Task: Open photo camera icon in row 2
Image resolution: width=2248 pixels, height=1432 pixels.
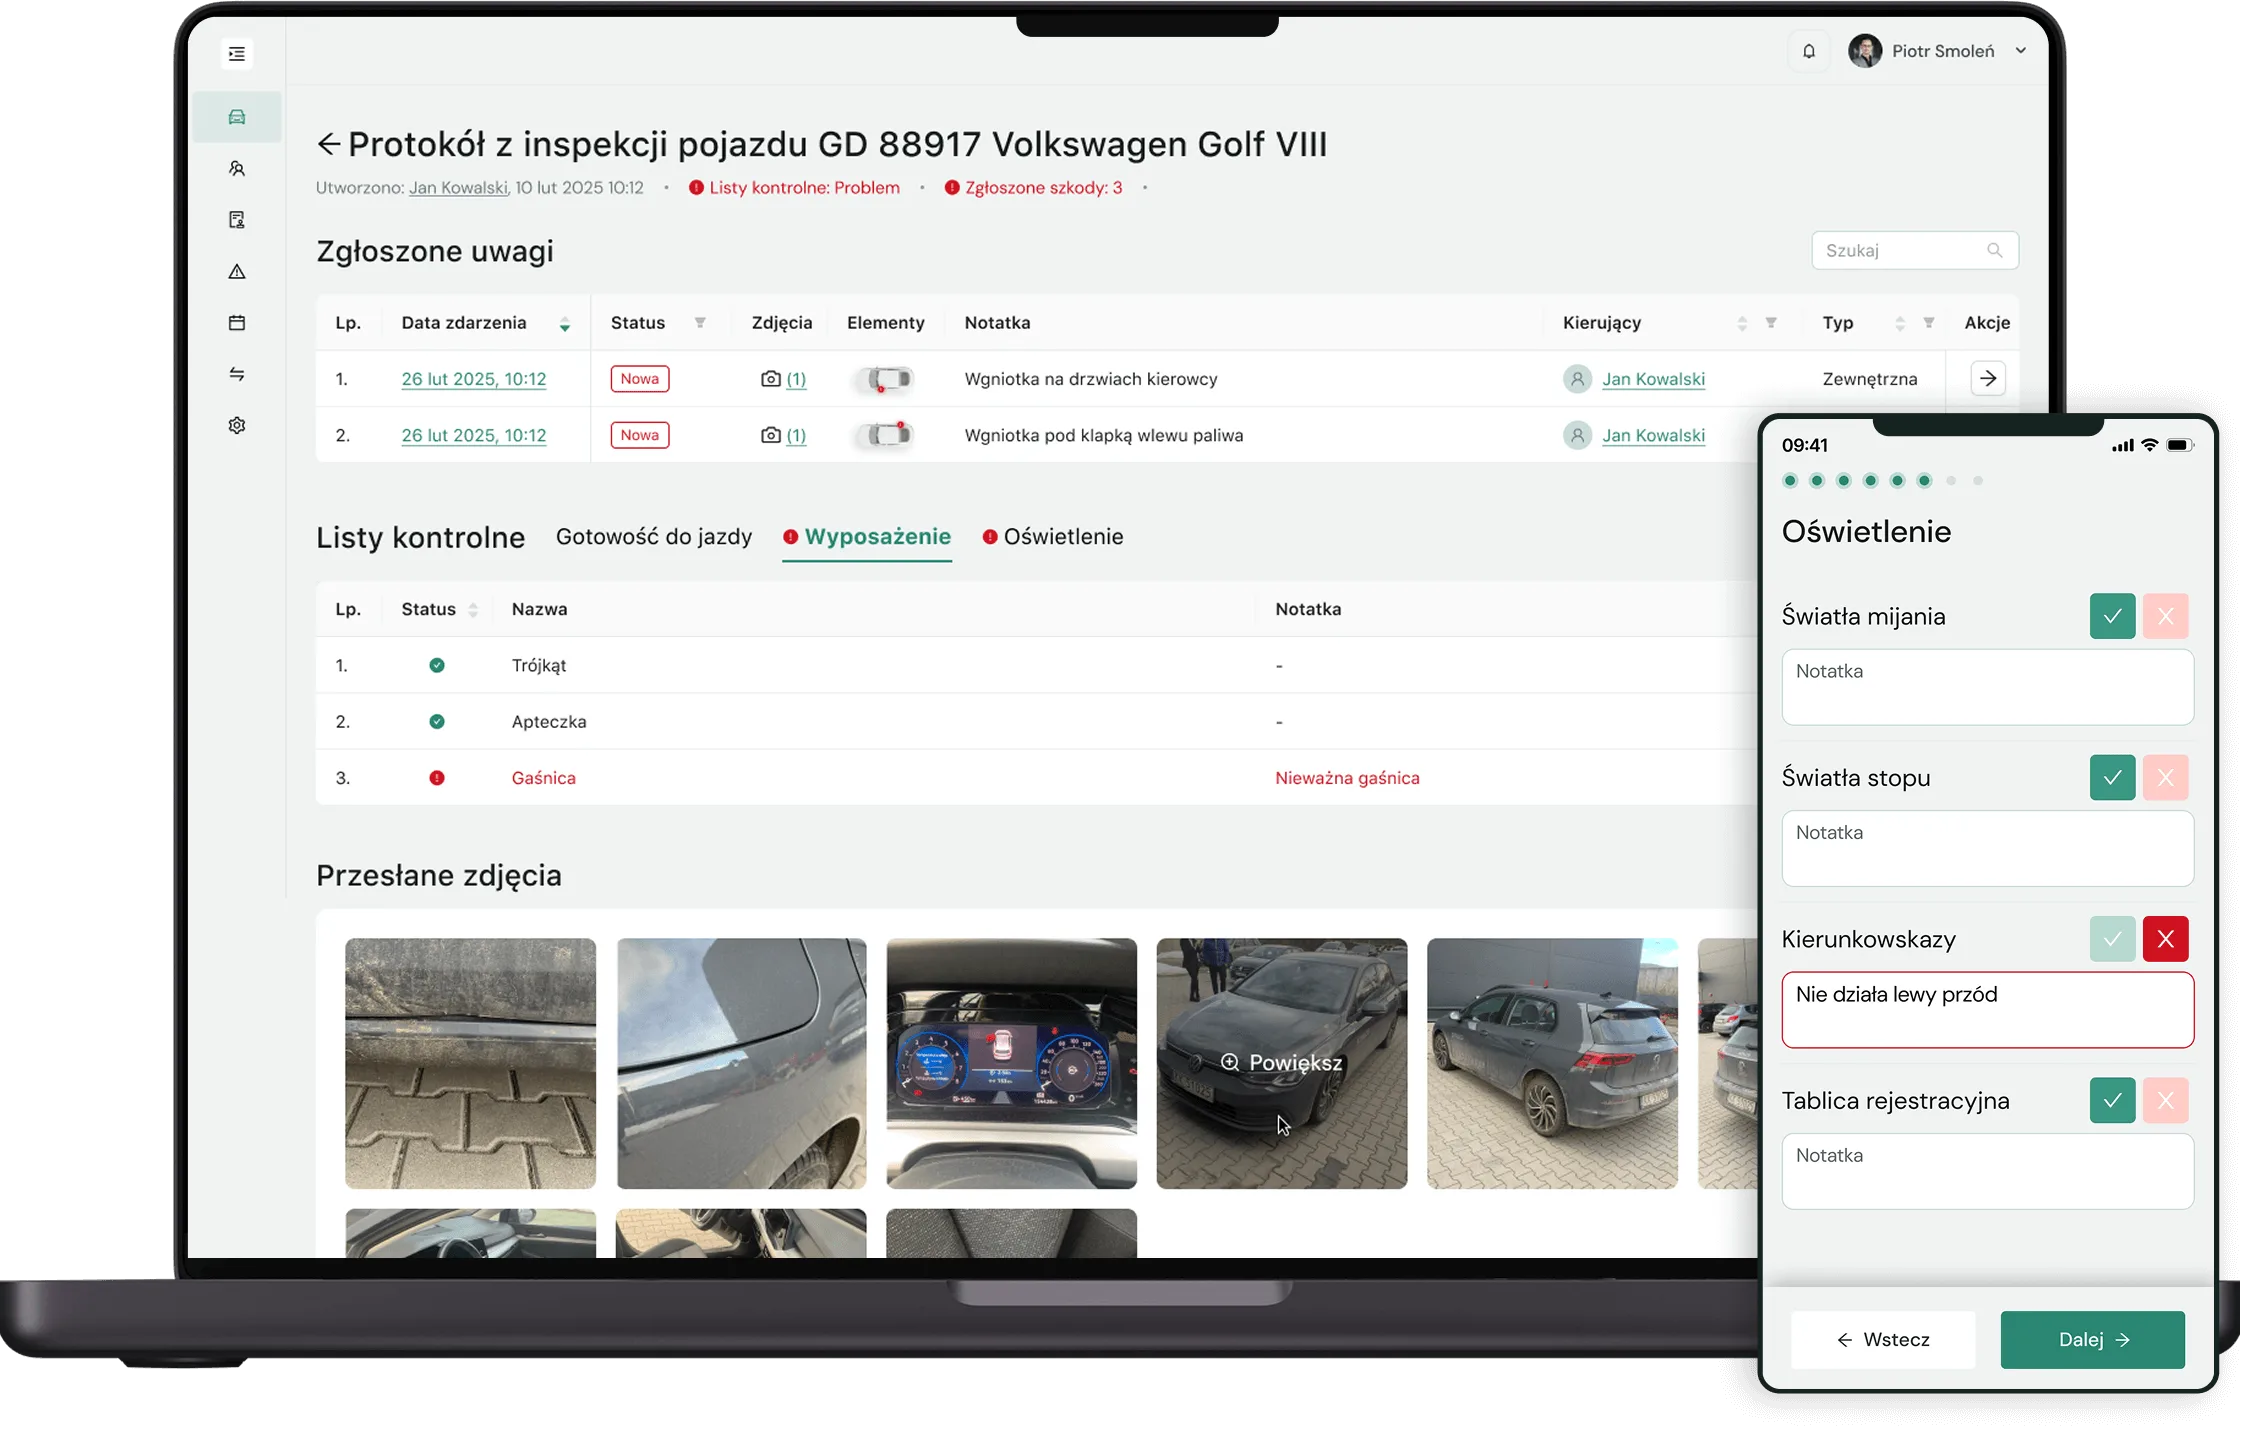Action: tap(770, 435)
